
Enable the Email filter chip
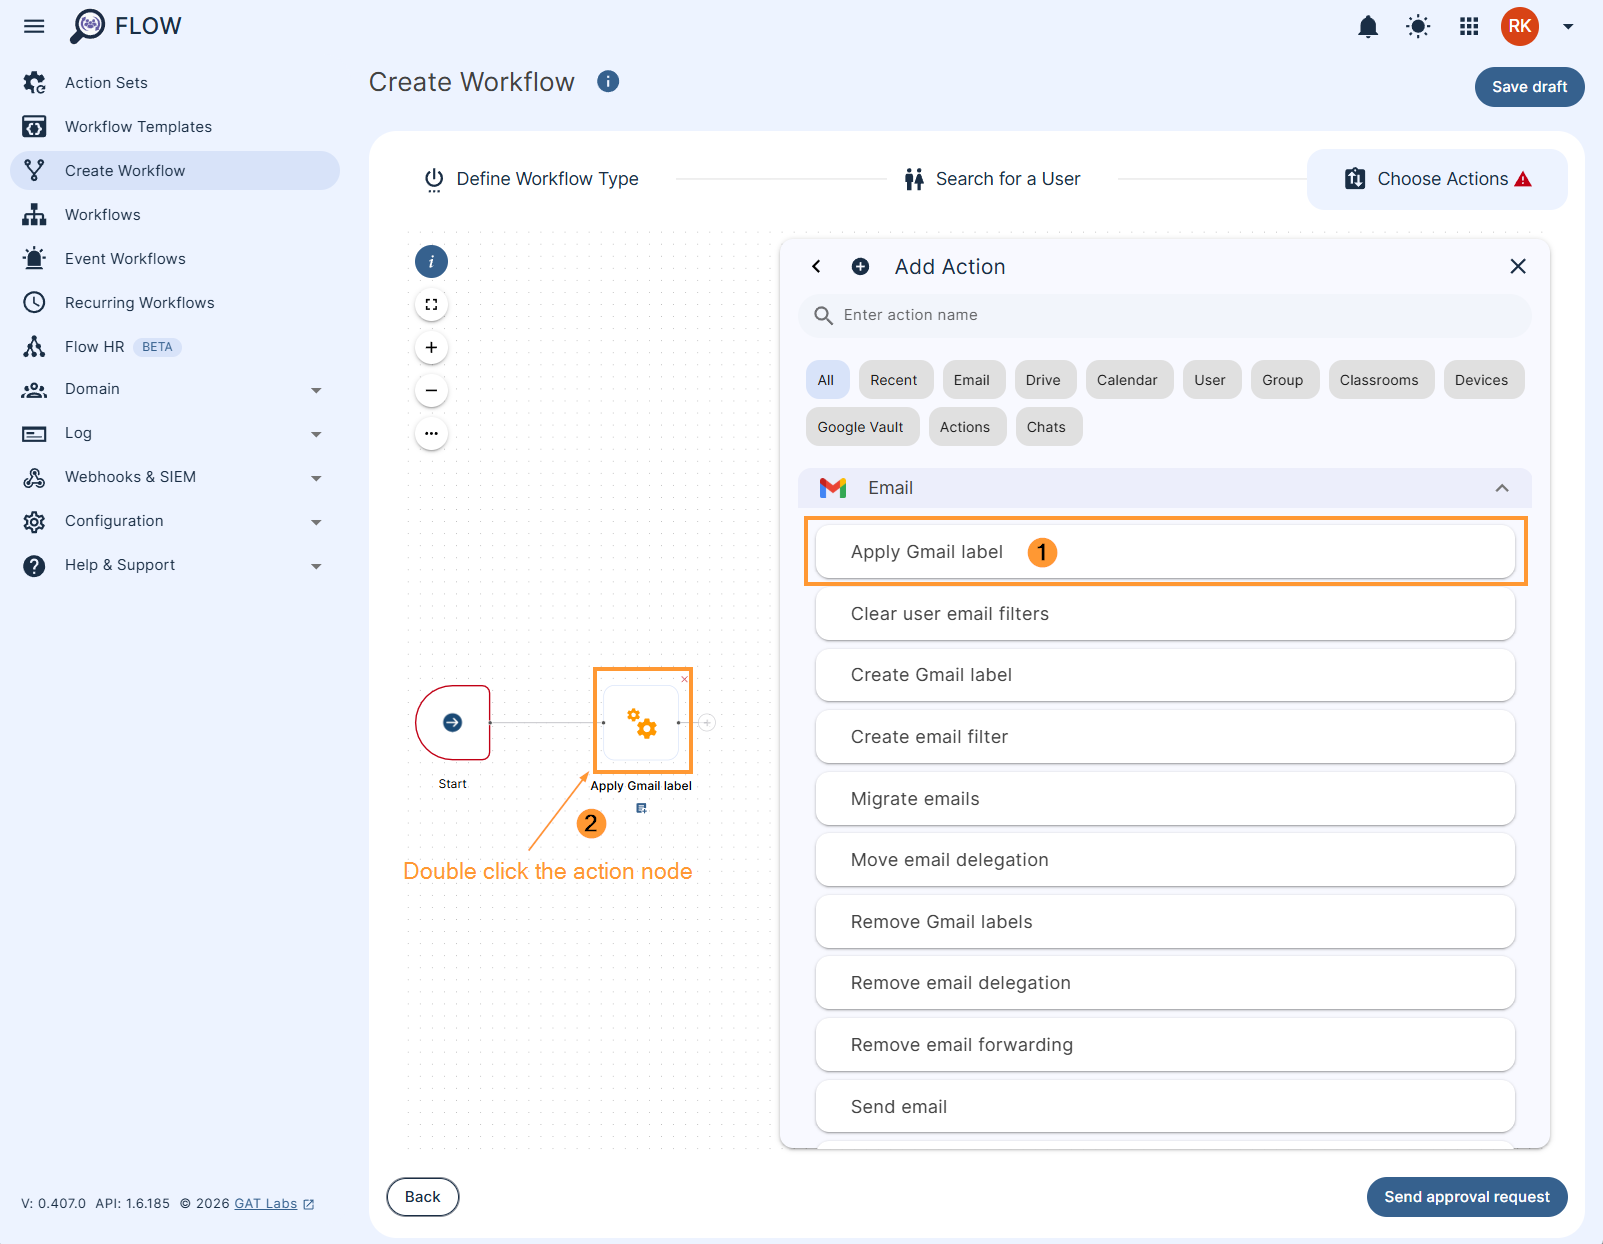(972, 379)
